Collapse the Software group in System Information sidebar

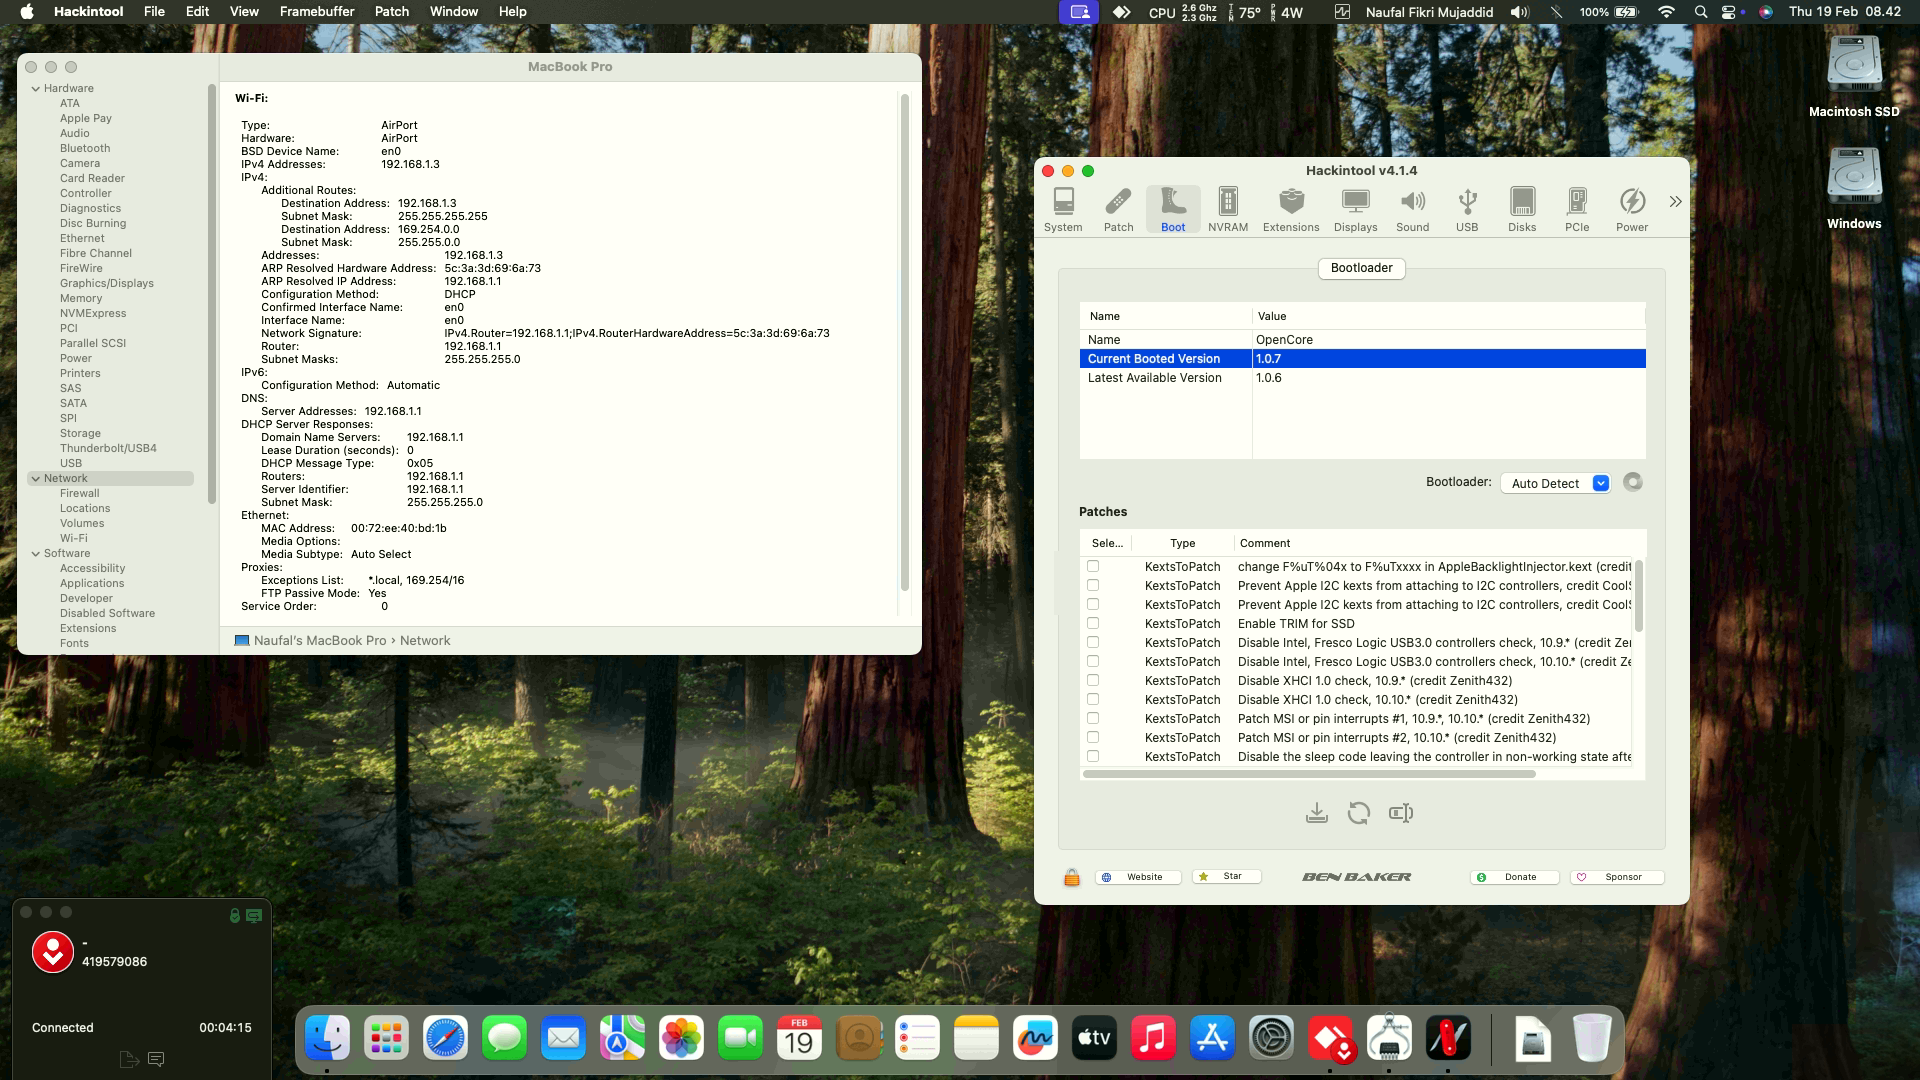coord(36,553)
